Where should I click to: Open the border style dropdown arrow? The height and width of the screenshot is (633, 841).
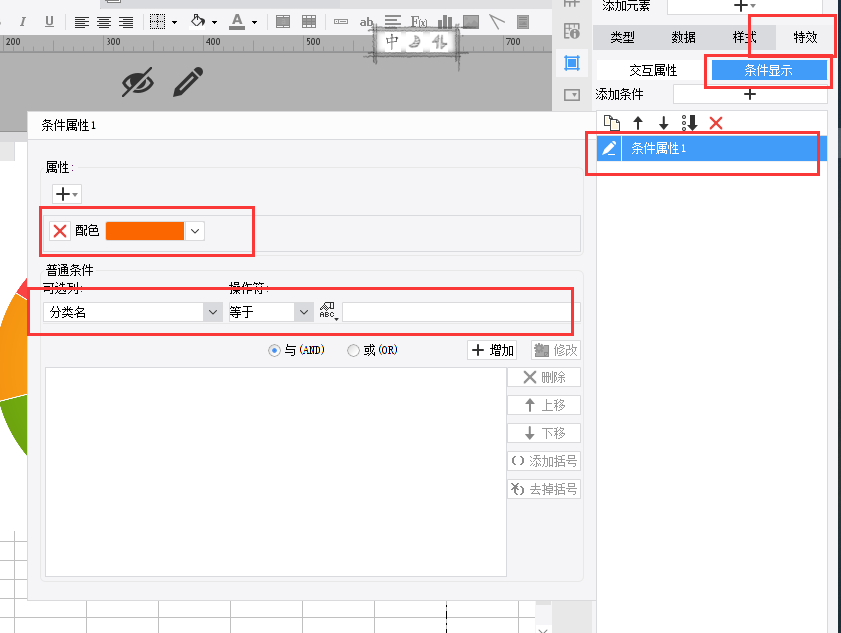point(174,23)
